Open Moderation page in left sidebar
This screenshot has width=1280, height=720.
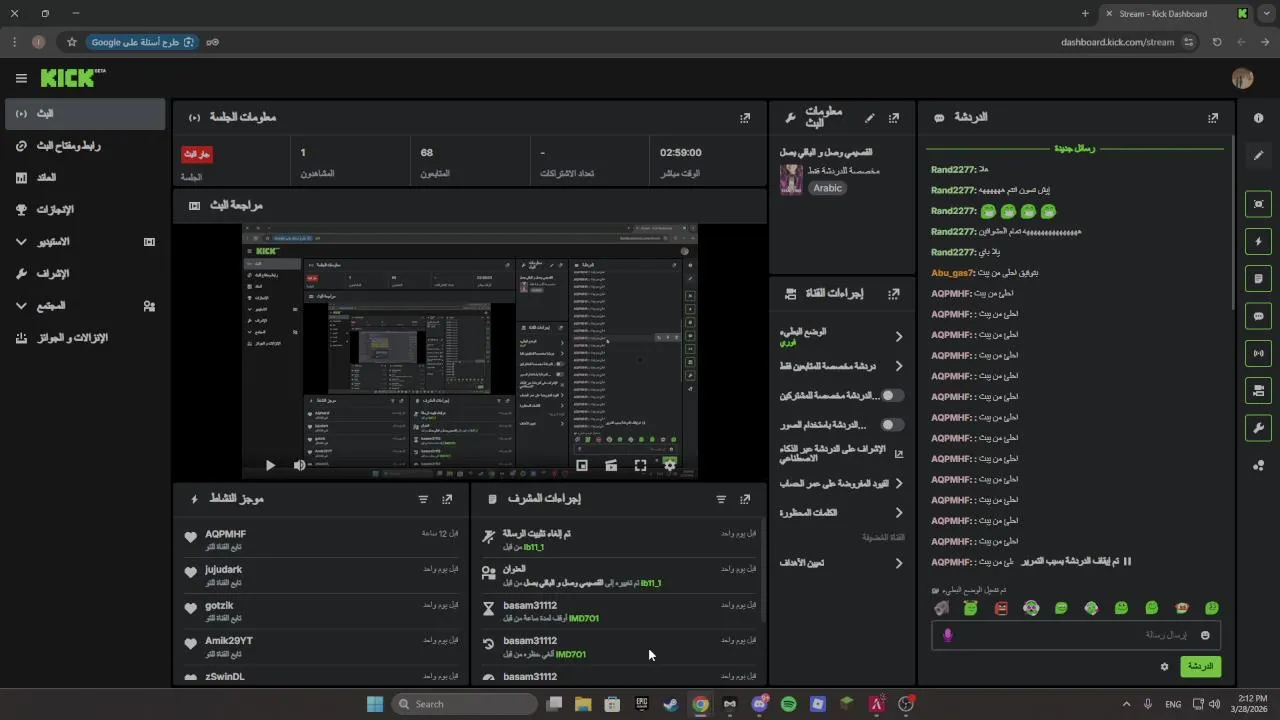(x=85, y=274)
